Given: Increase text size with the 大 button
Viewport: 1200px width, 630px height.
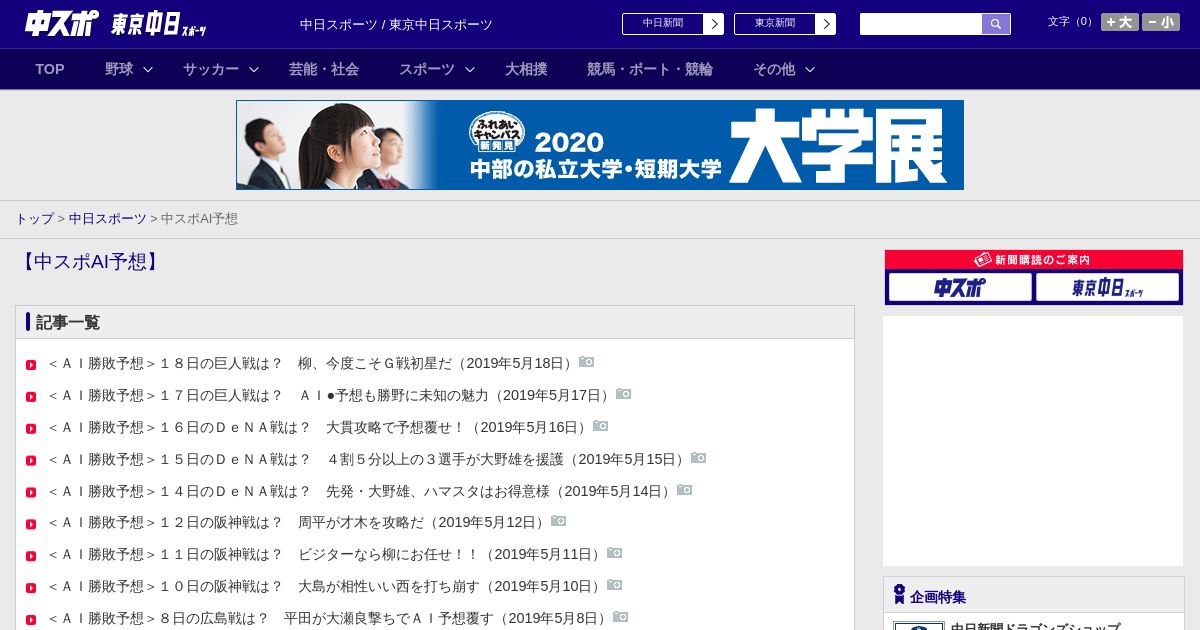Looking at the screenshot, I should (1120, 22).
